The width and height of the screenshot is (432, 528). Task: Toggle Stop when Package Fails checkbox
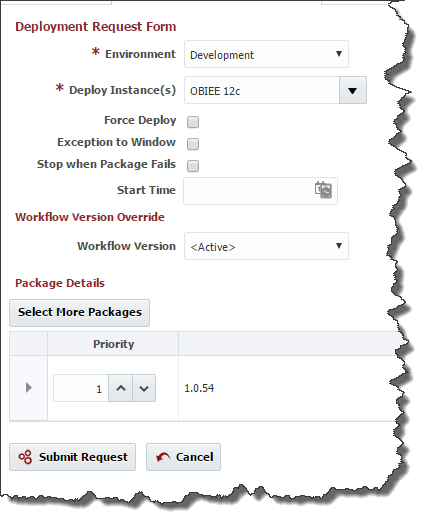193,166
